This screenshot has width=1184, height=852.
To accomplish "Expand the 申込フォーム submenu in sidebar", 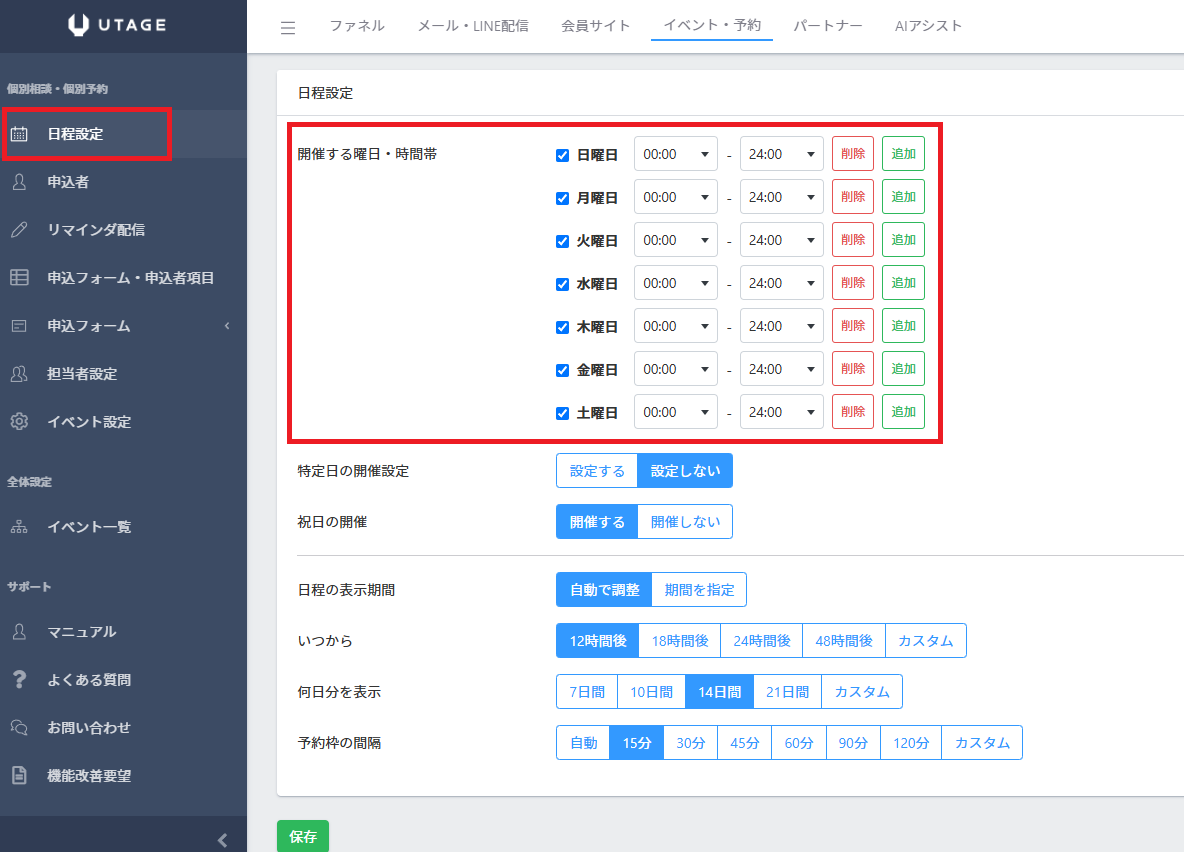I will [x=226, y=326].
